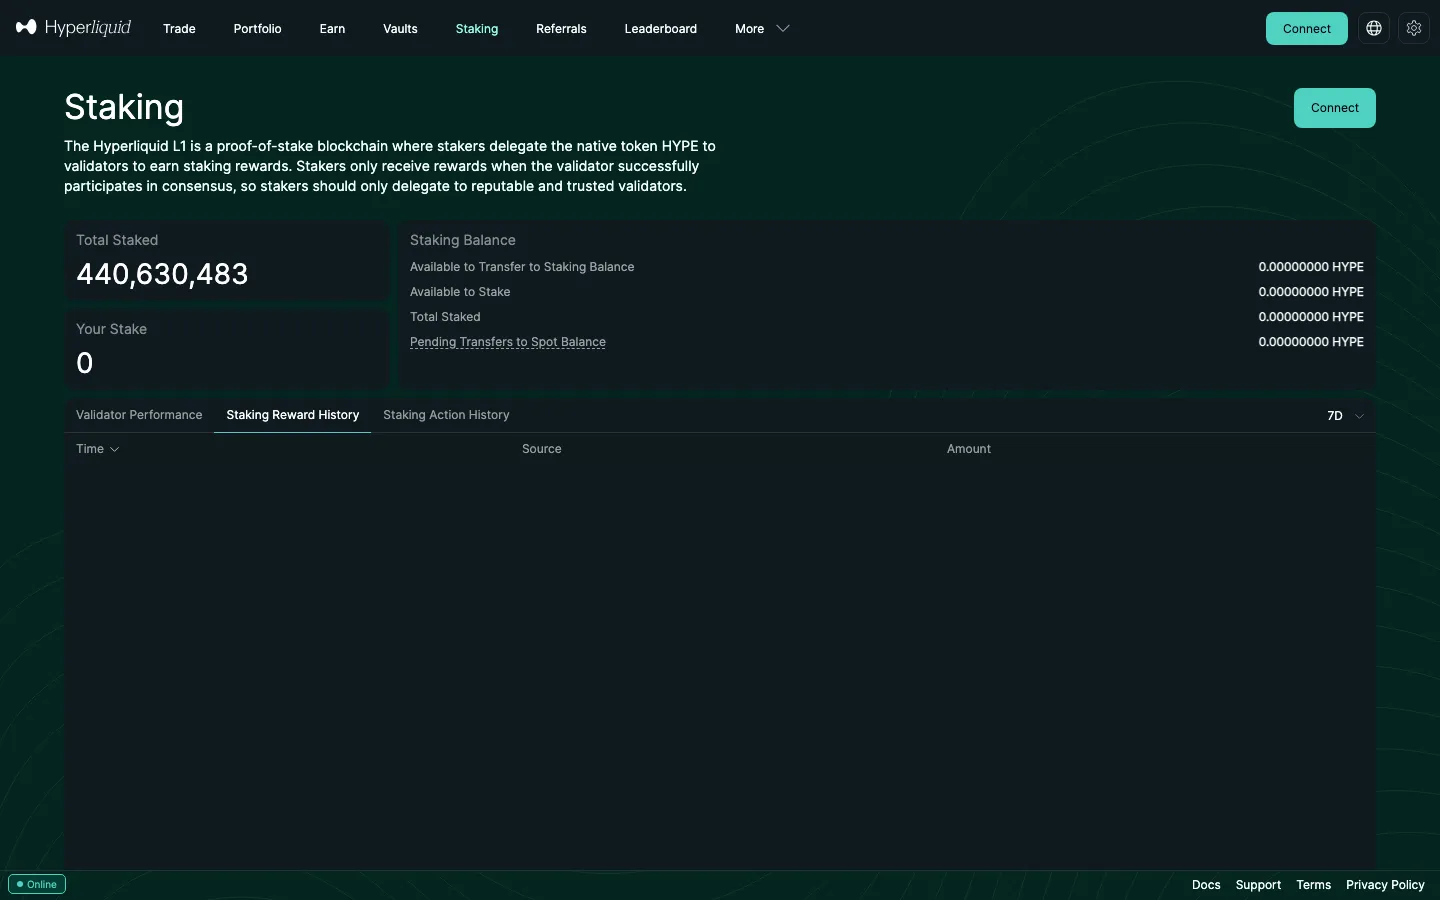This screenshot has width=1440, height=900.
Task: Click the Staking Balance panel heading
Action: pyautogui.click(x=462, y=240)
